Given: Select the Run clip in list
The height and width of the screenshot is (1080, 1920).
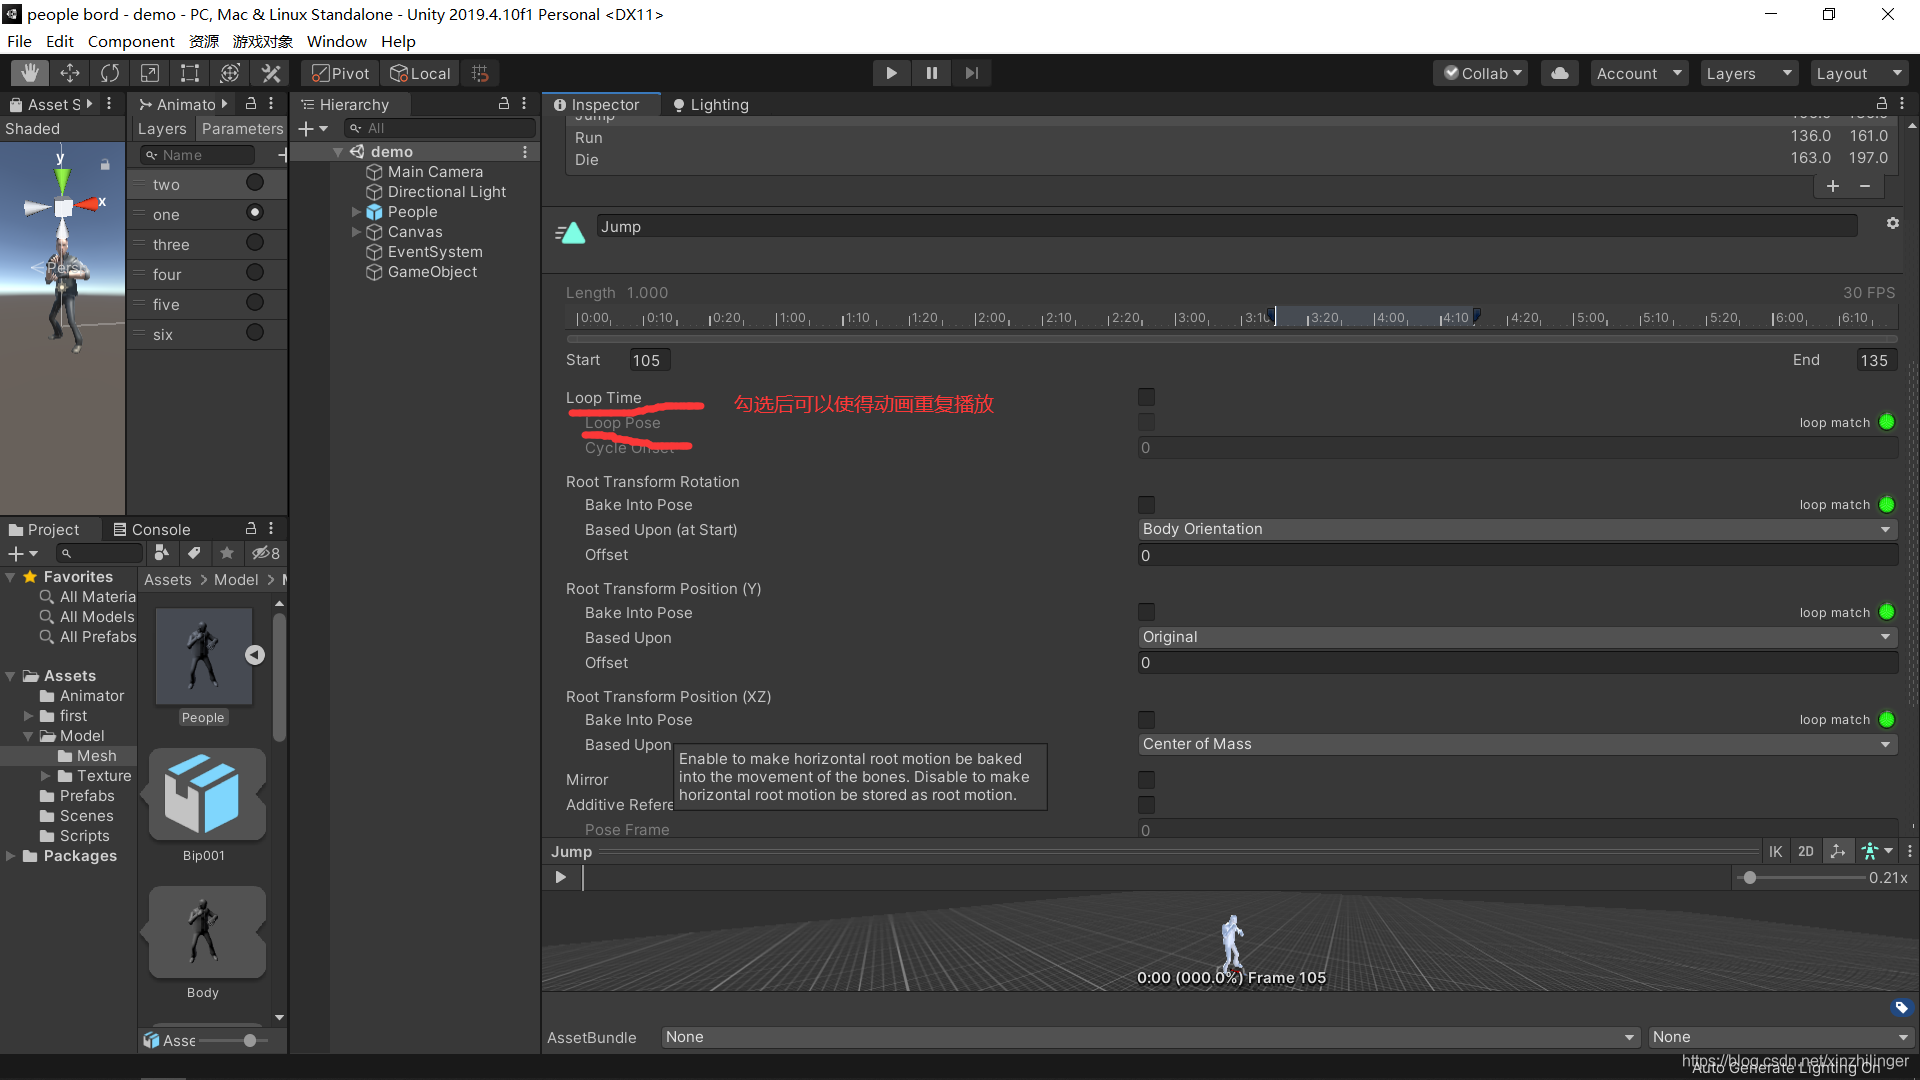Looking at the screenshot, I should tap(1231, 137).
